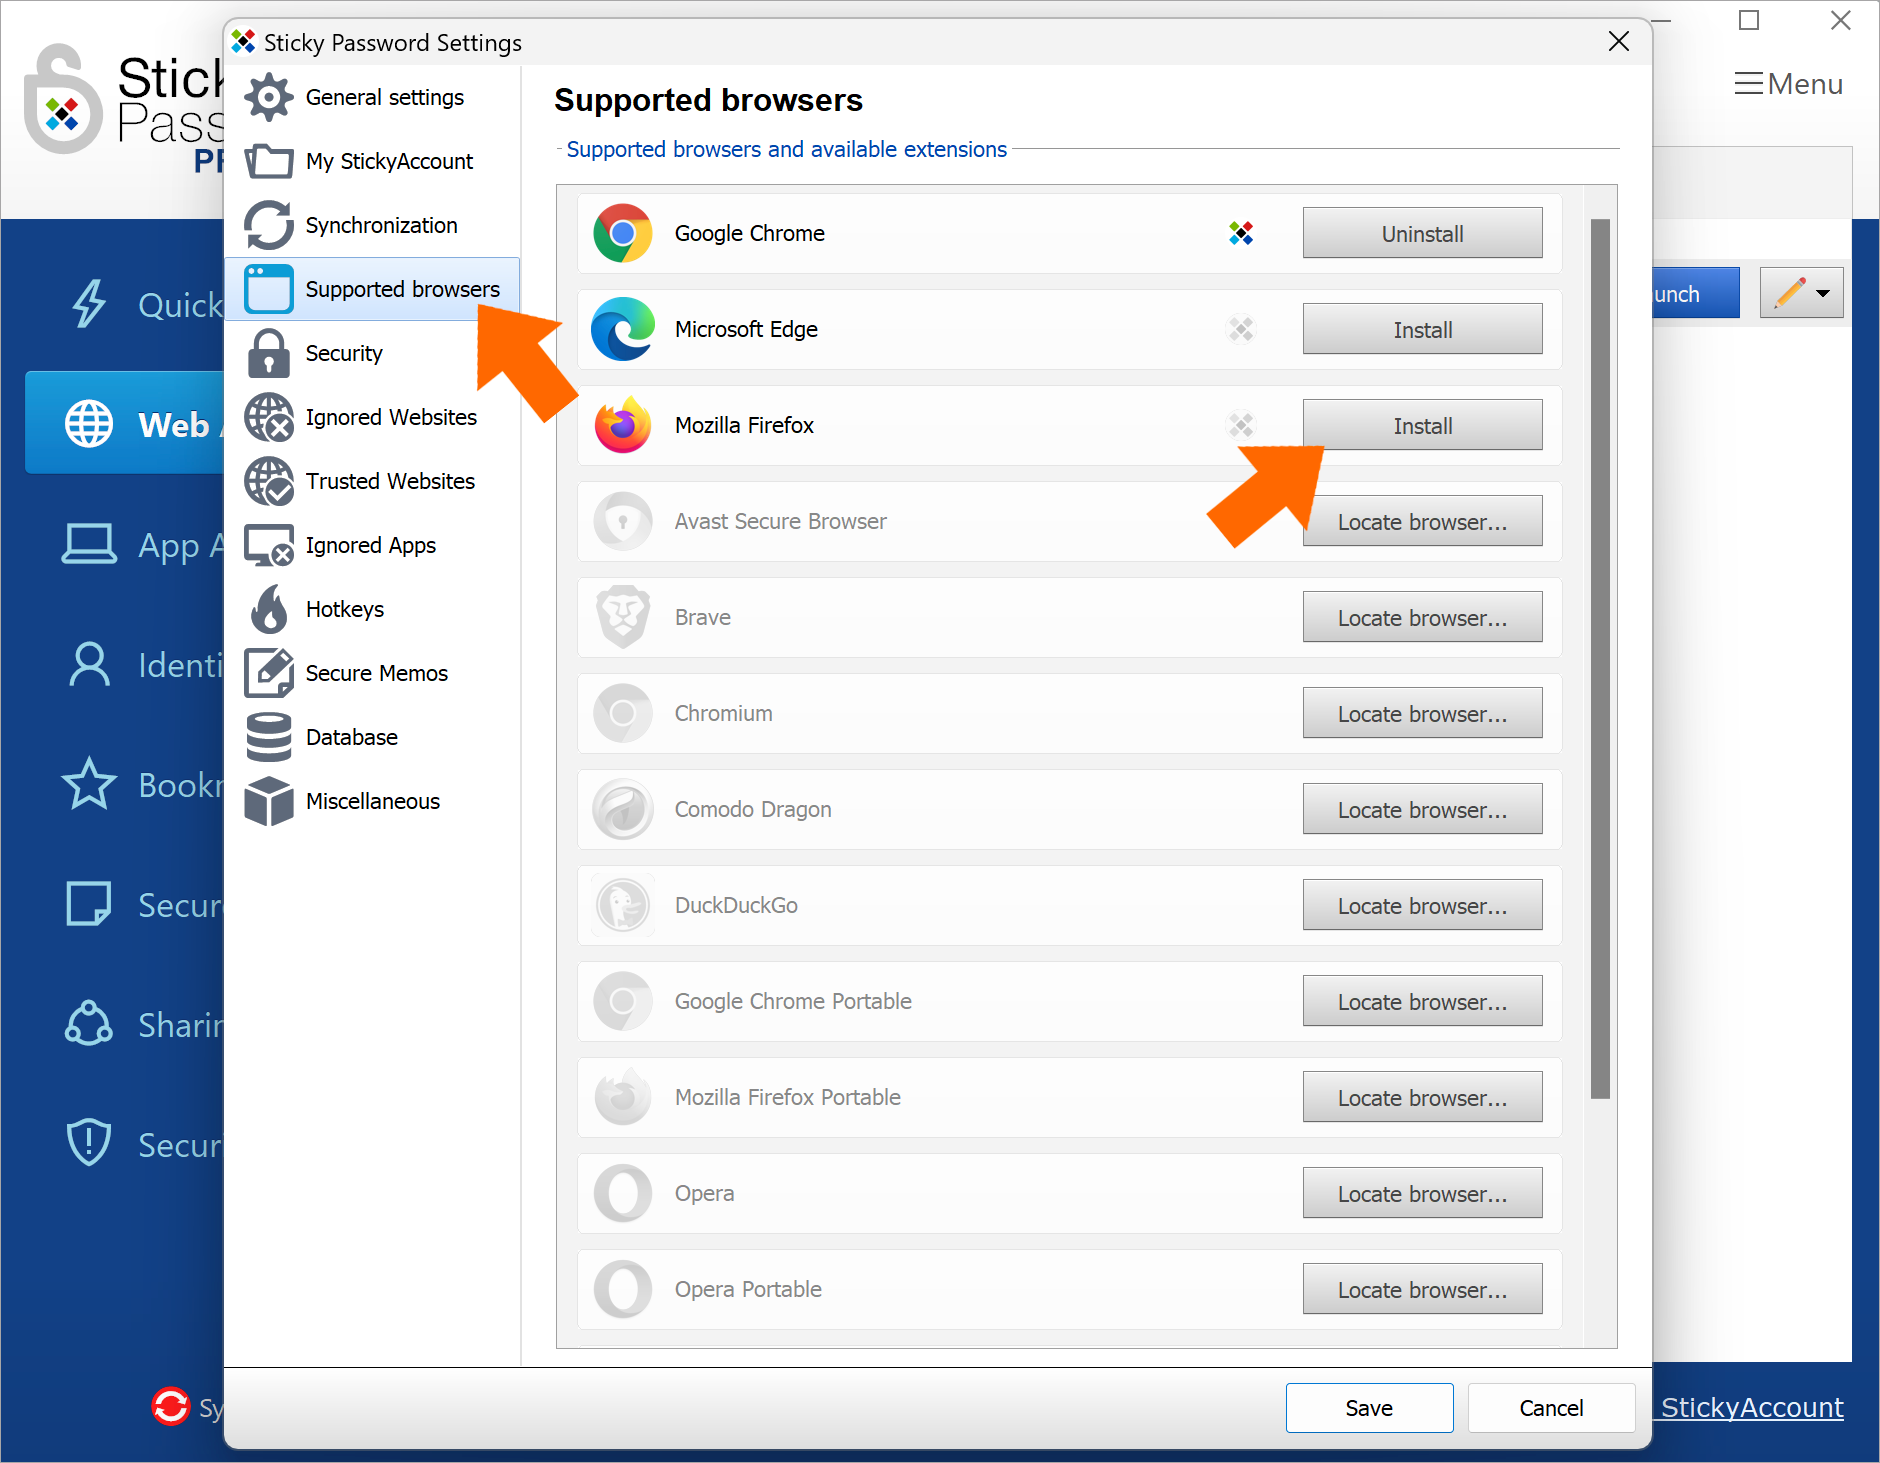
Task: Click the red sync status icon in main window
Action: click(171, 1406)
